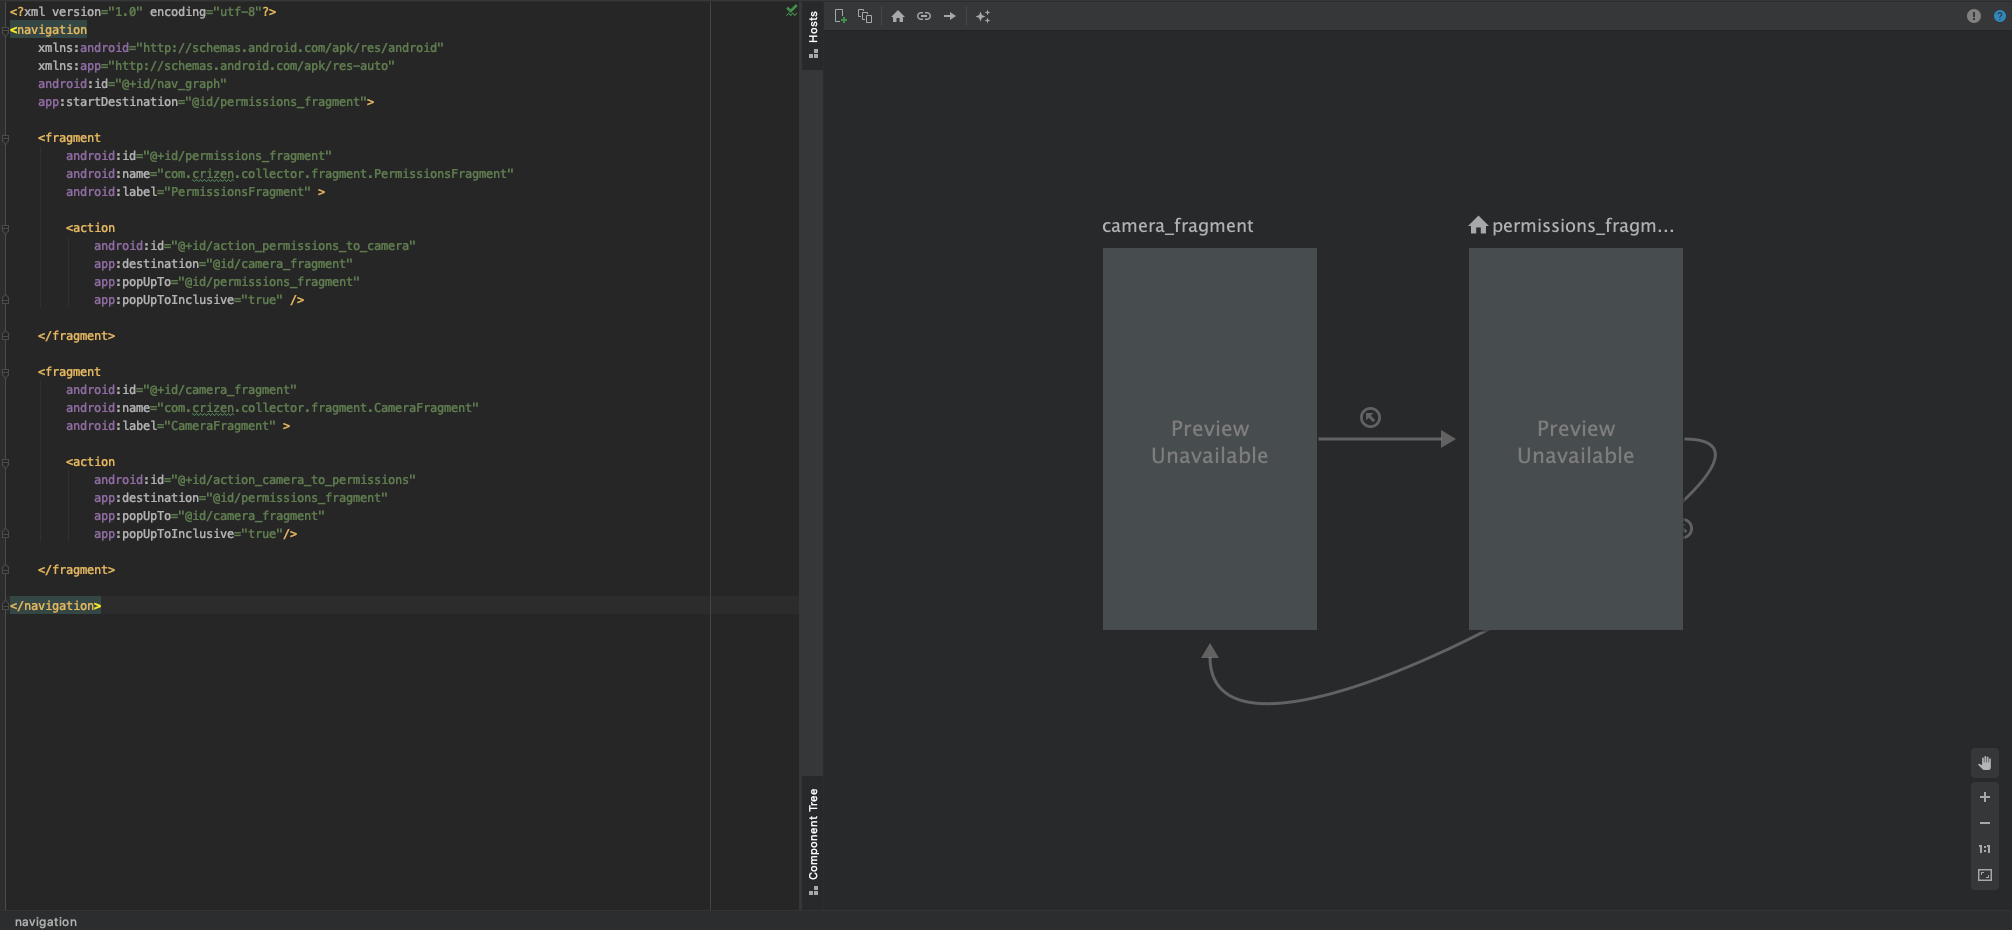Select the action arrow from camera to permissions

click(1386, 439)
